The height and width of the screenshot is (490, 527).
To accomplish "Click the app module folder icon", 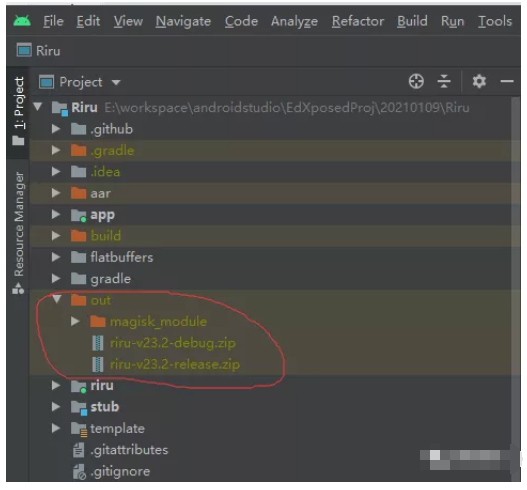I will [79, 215].
